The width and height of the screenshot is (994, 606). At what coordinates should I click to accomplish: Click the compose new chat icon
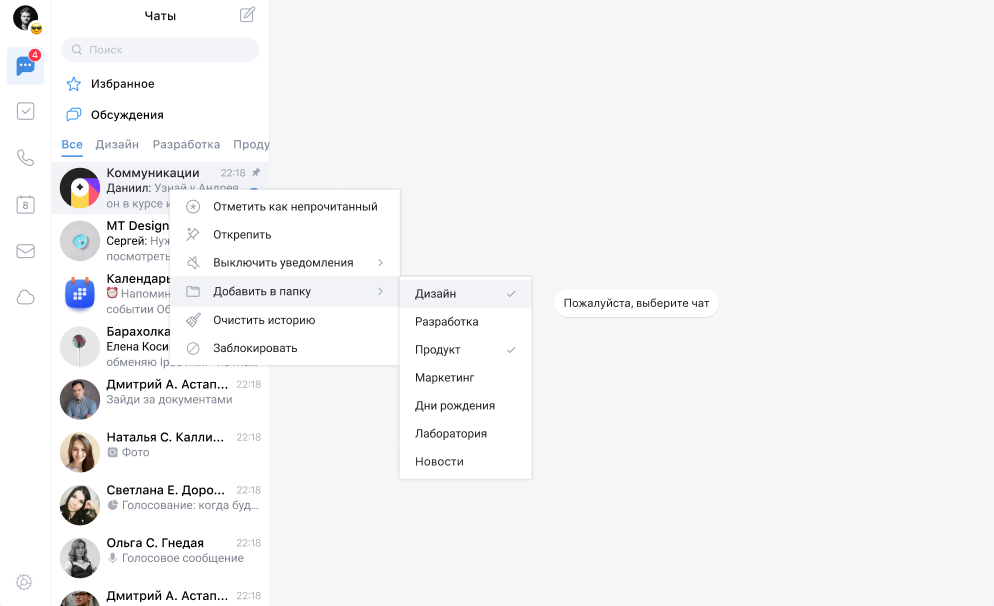[x=247, y=15]
